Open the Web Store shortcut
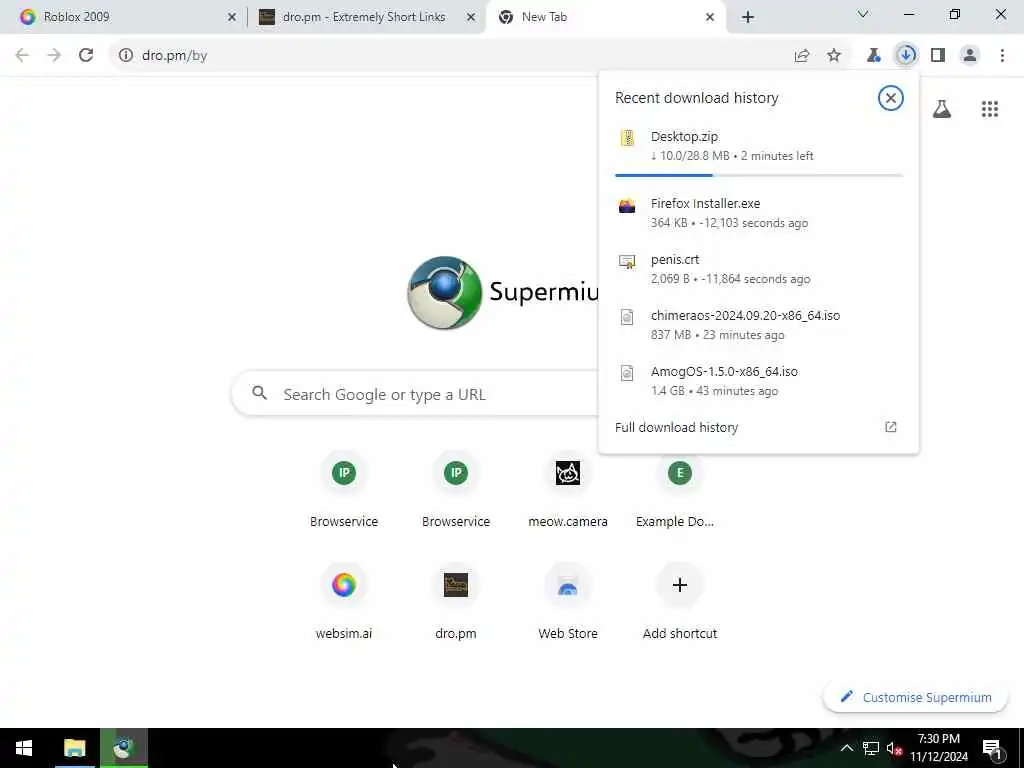This screenshot has height=768, width=1024. point(568,603)
